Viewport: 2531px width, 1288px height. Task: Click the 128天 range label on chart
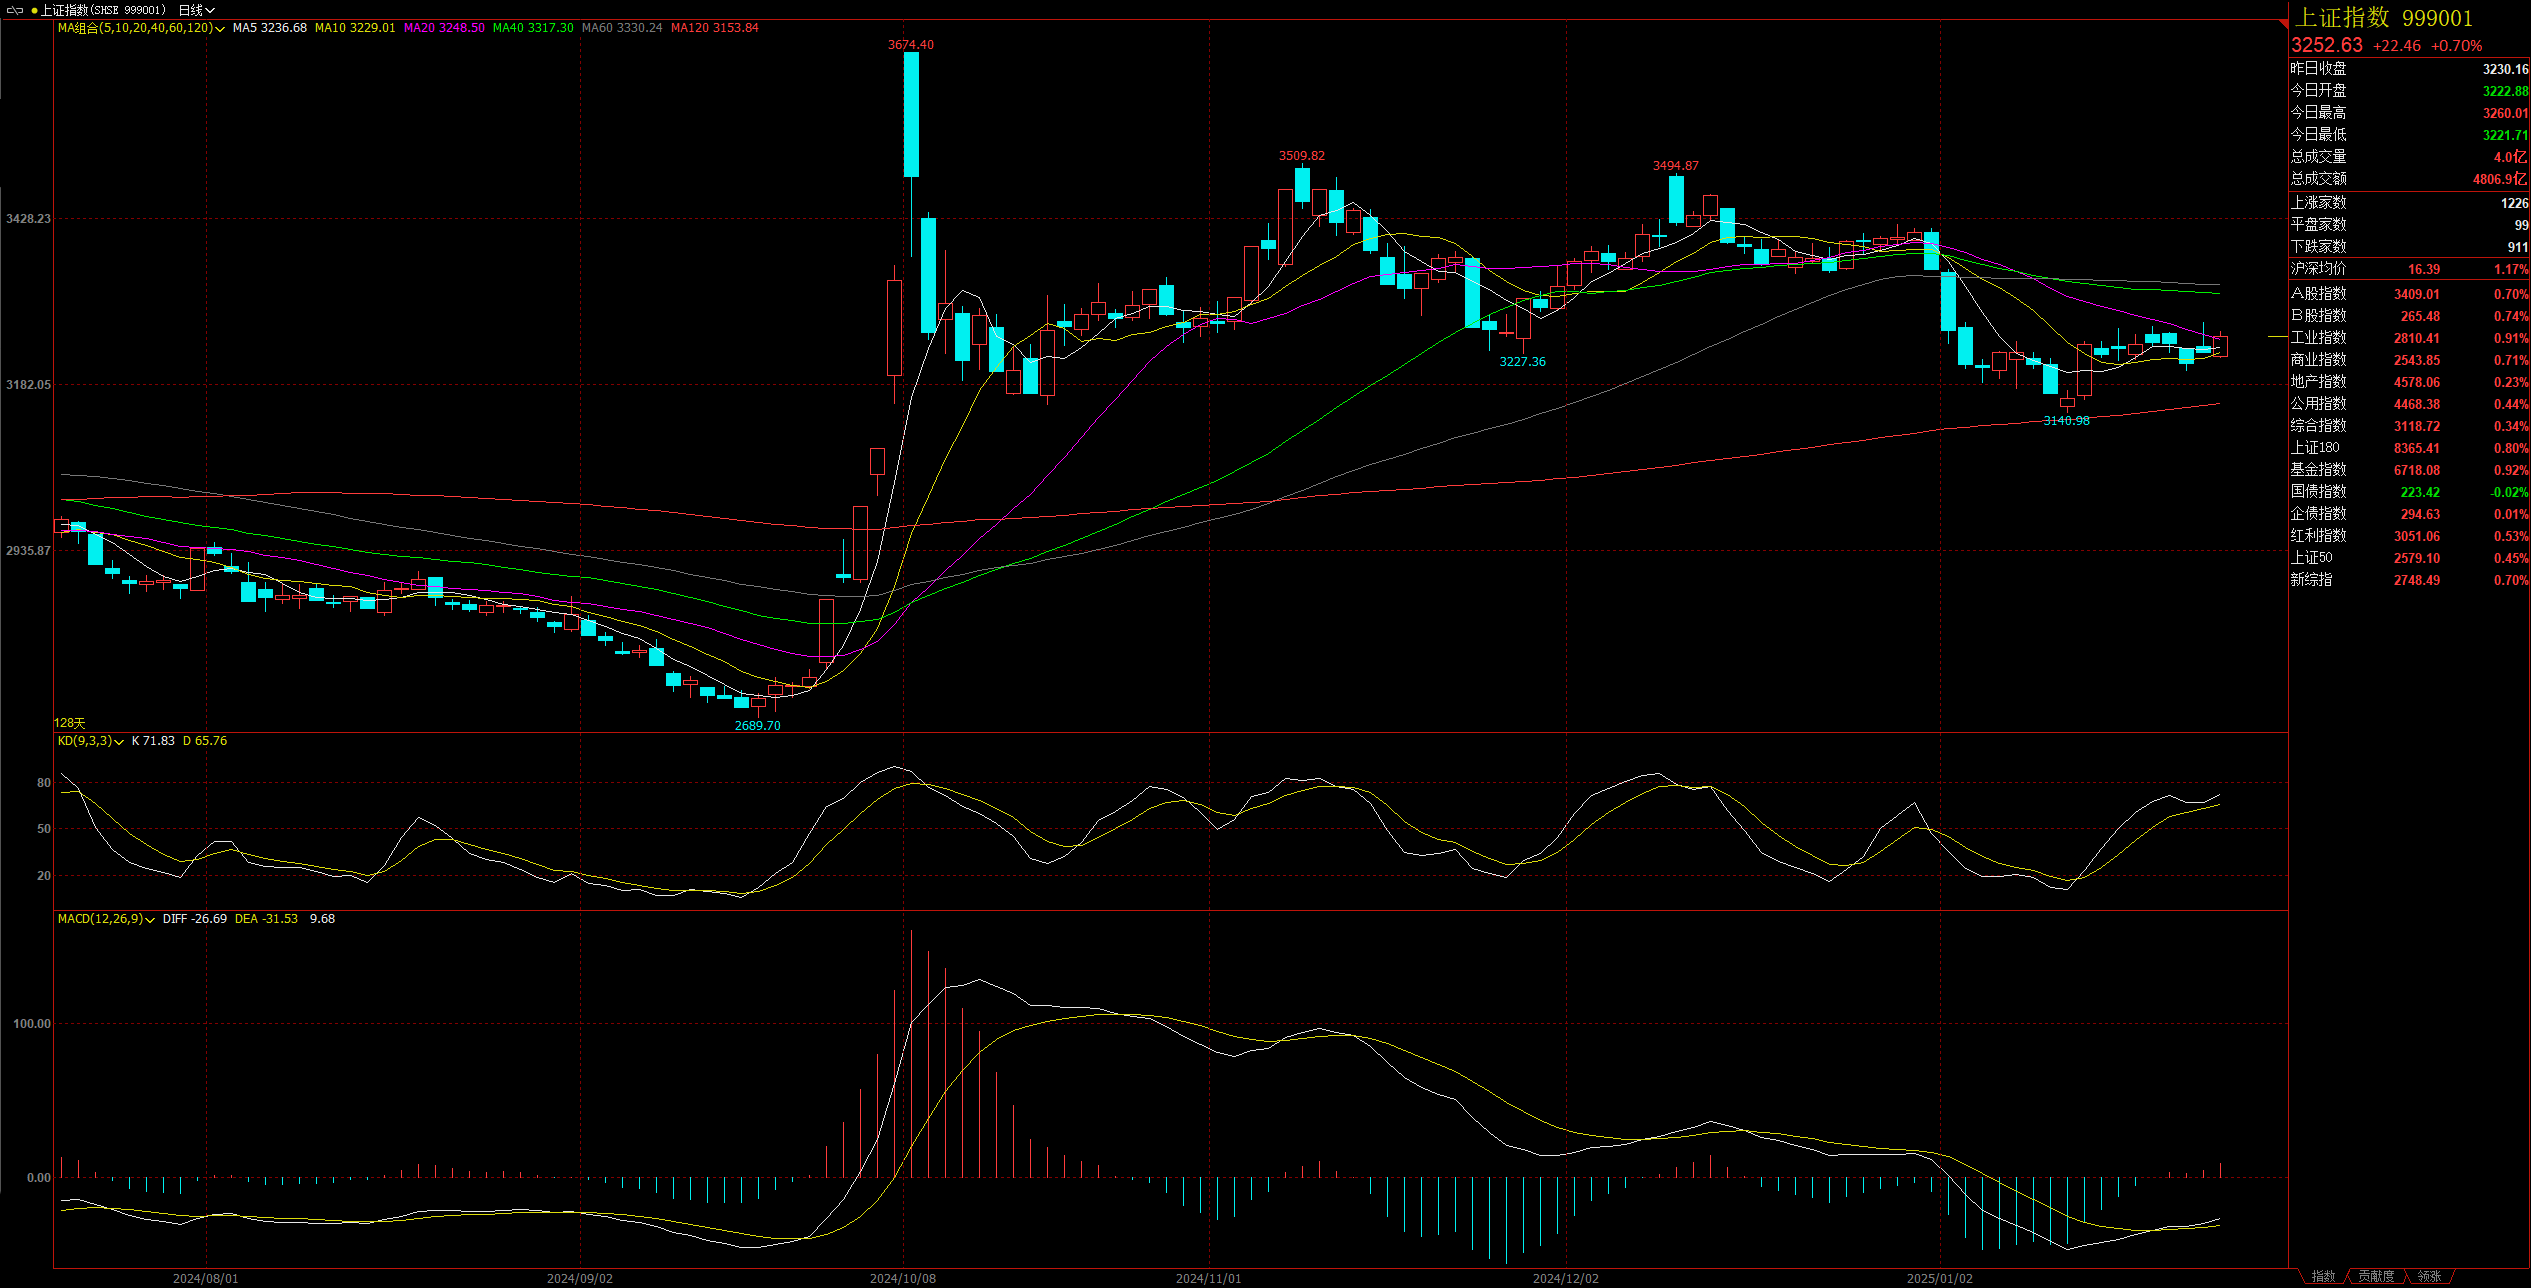(70, 723)
